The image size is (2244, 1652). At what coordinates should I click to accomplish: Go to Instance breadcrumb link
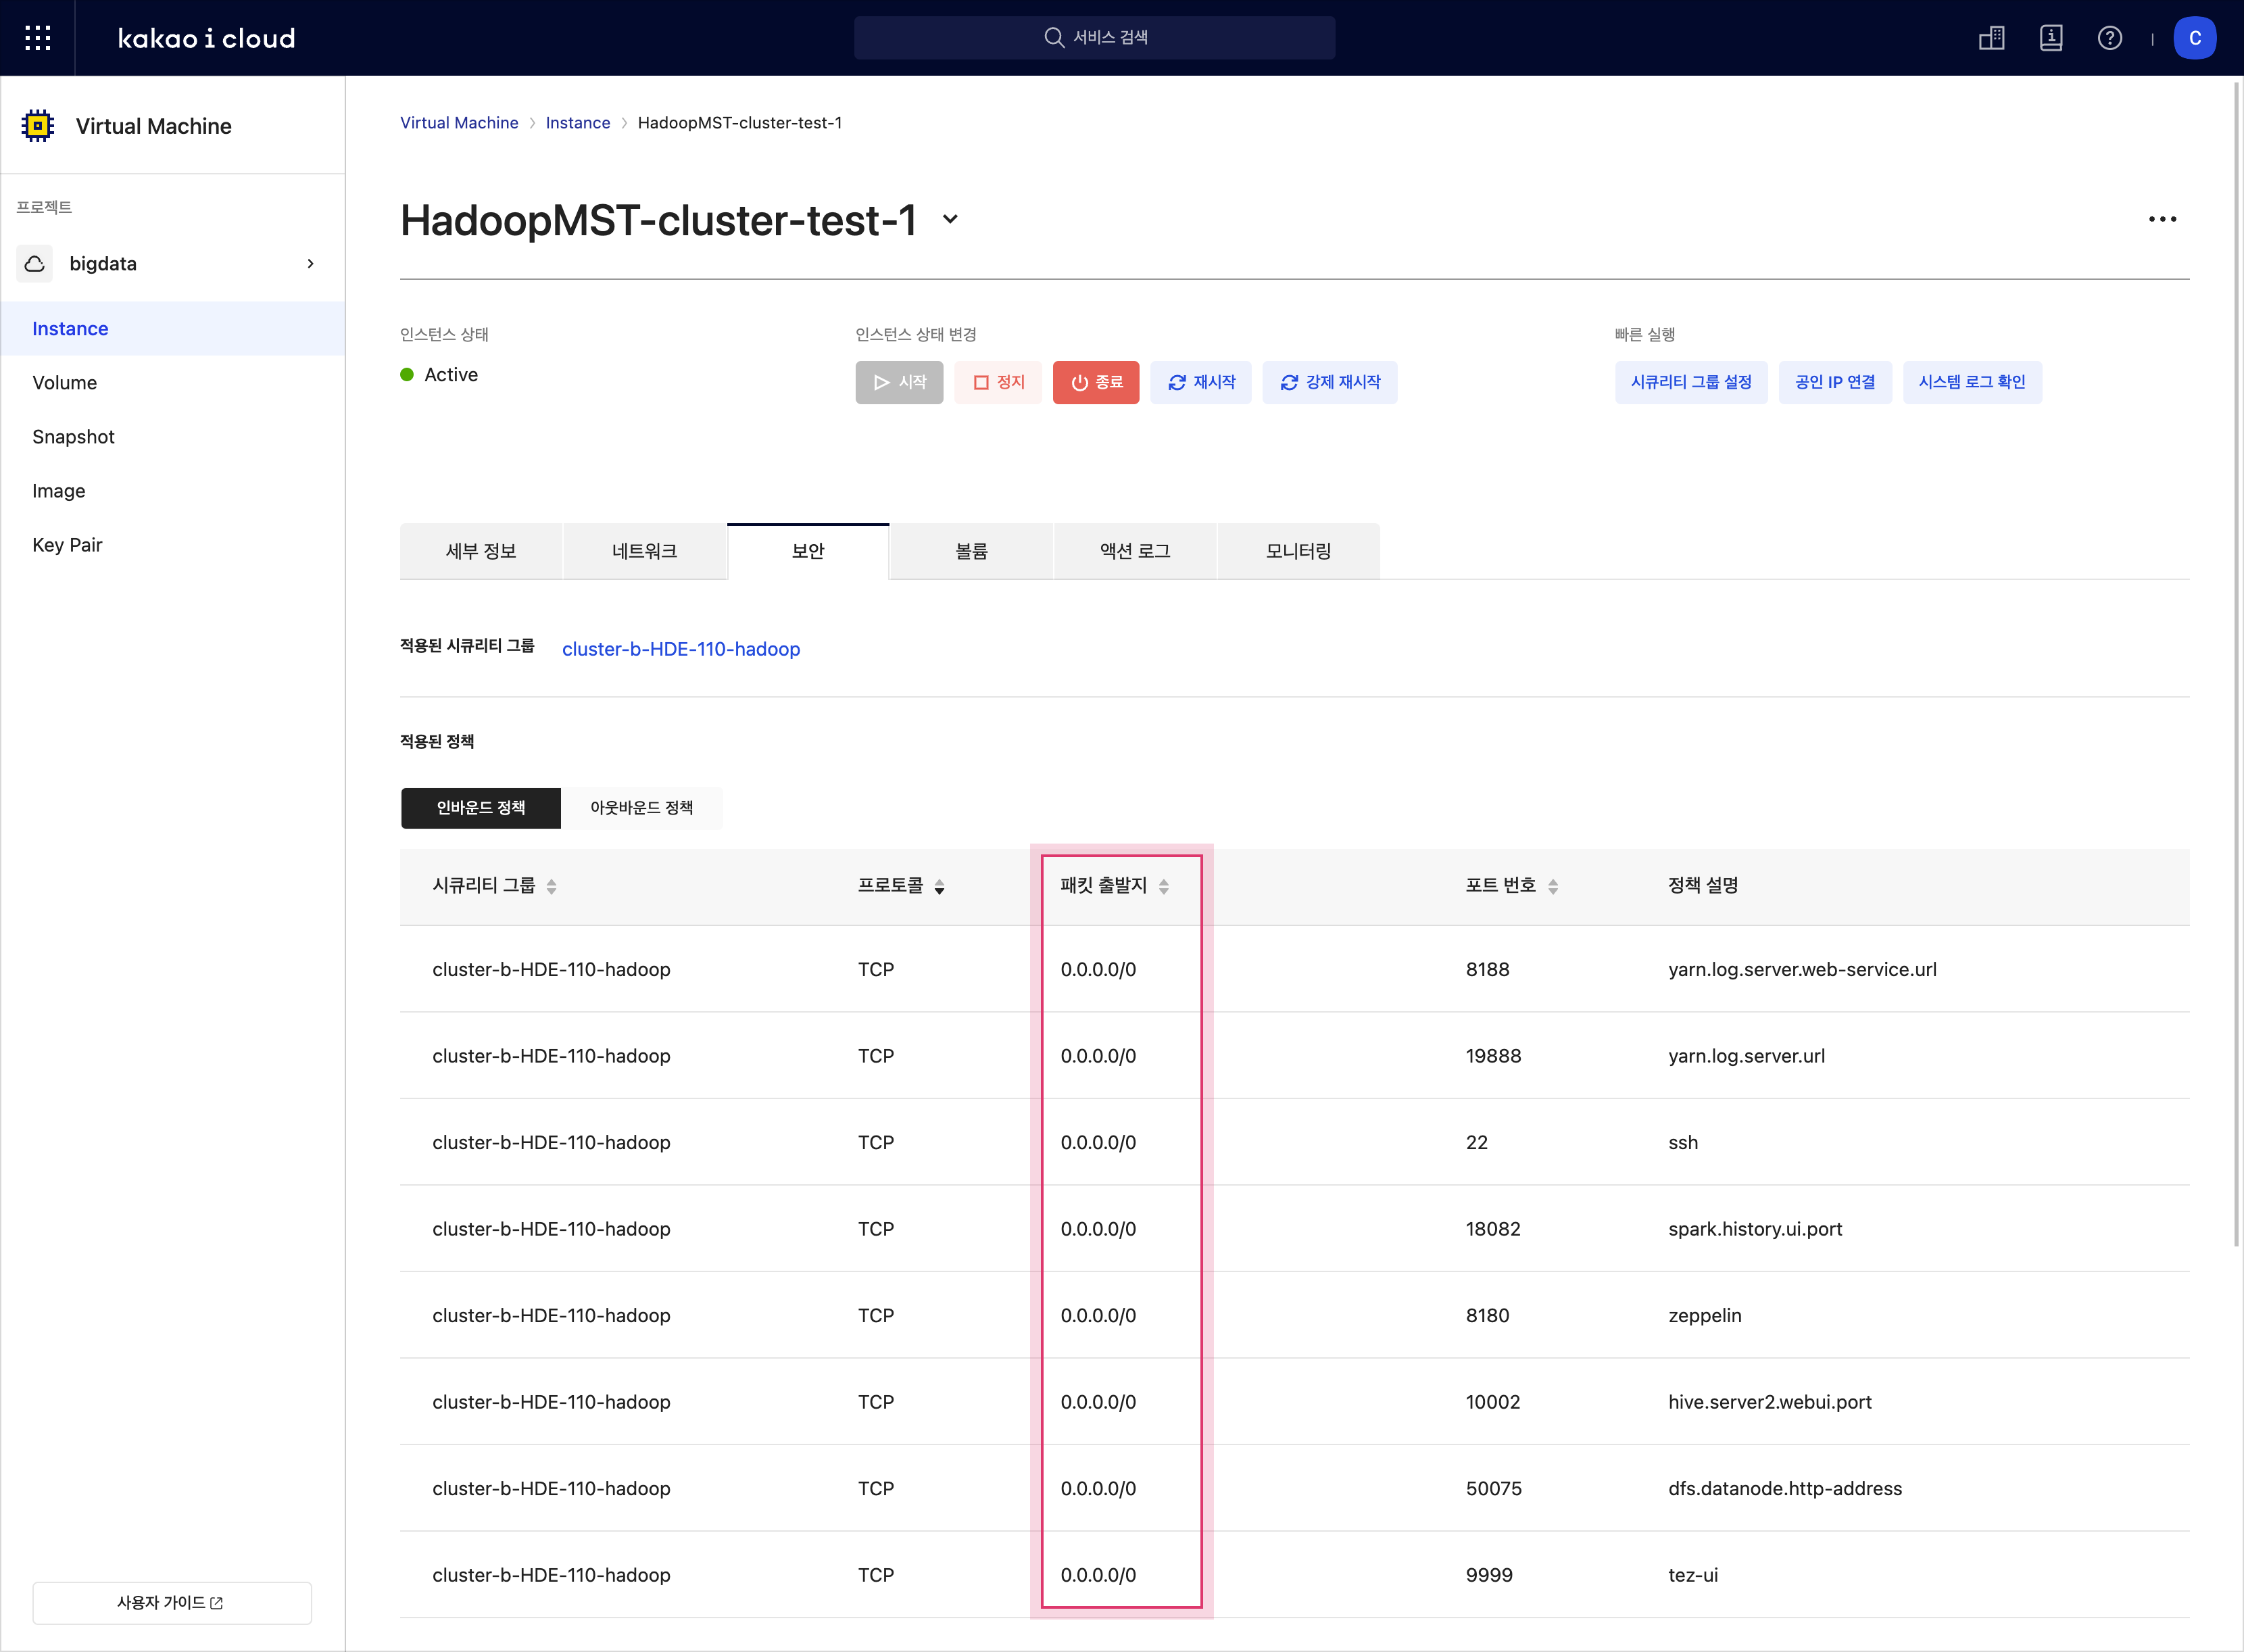click(578, 123)
